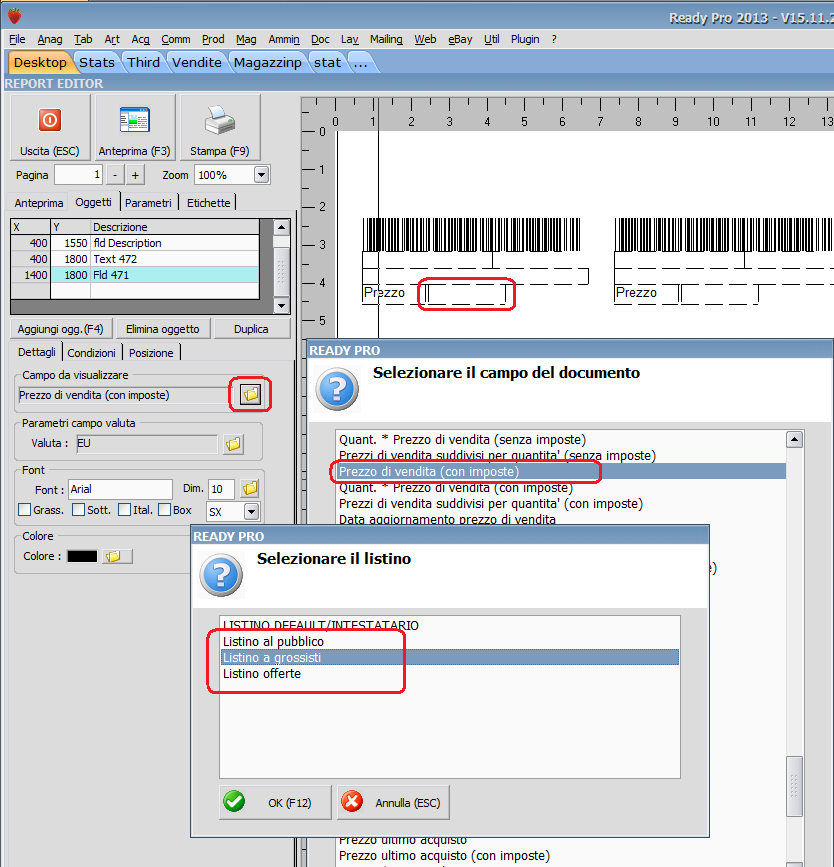Open the eBay menu
The height and width of the screenshot is (867, 834).
(460, 39)
